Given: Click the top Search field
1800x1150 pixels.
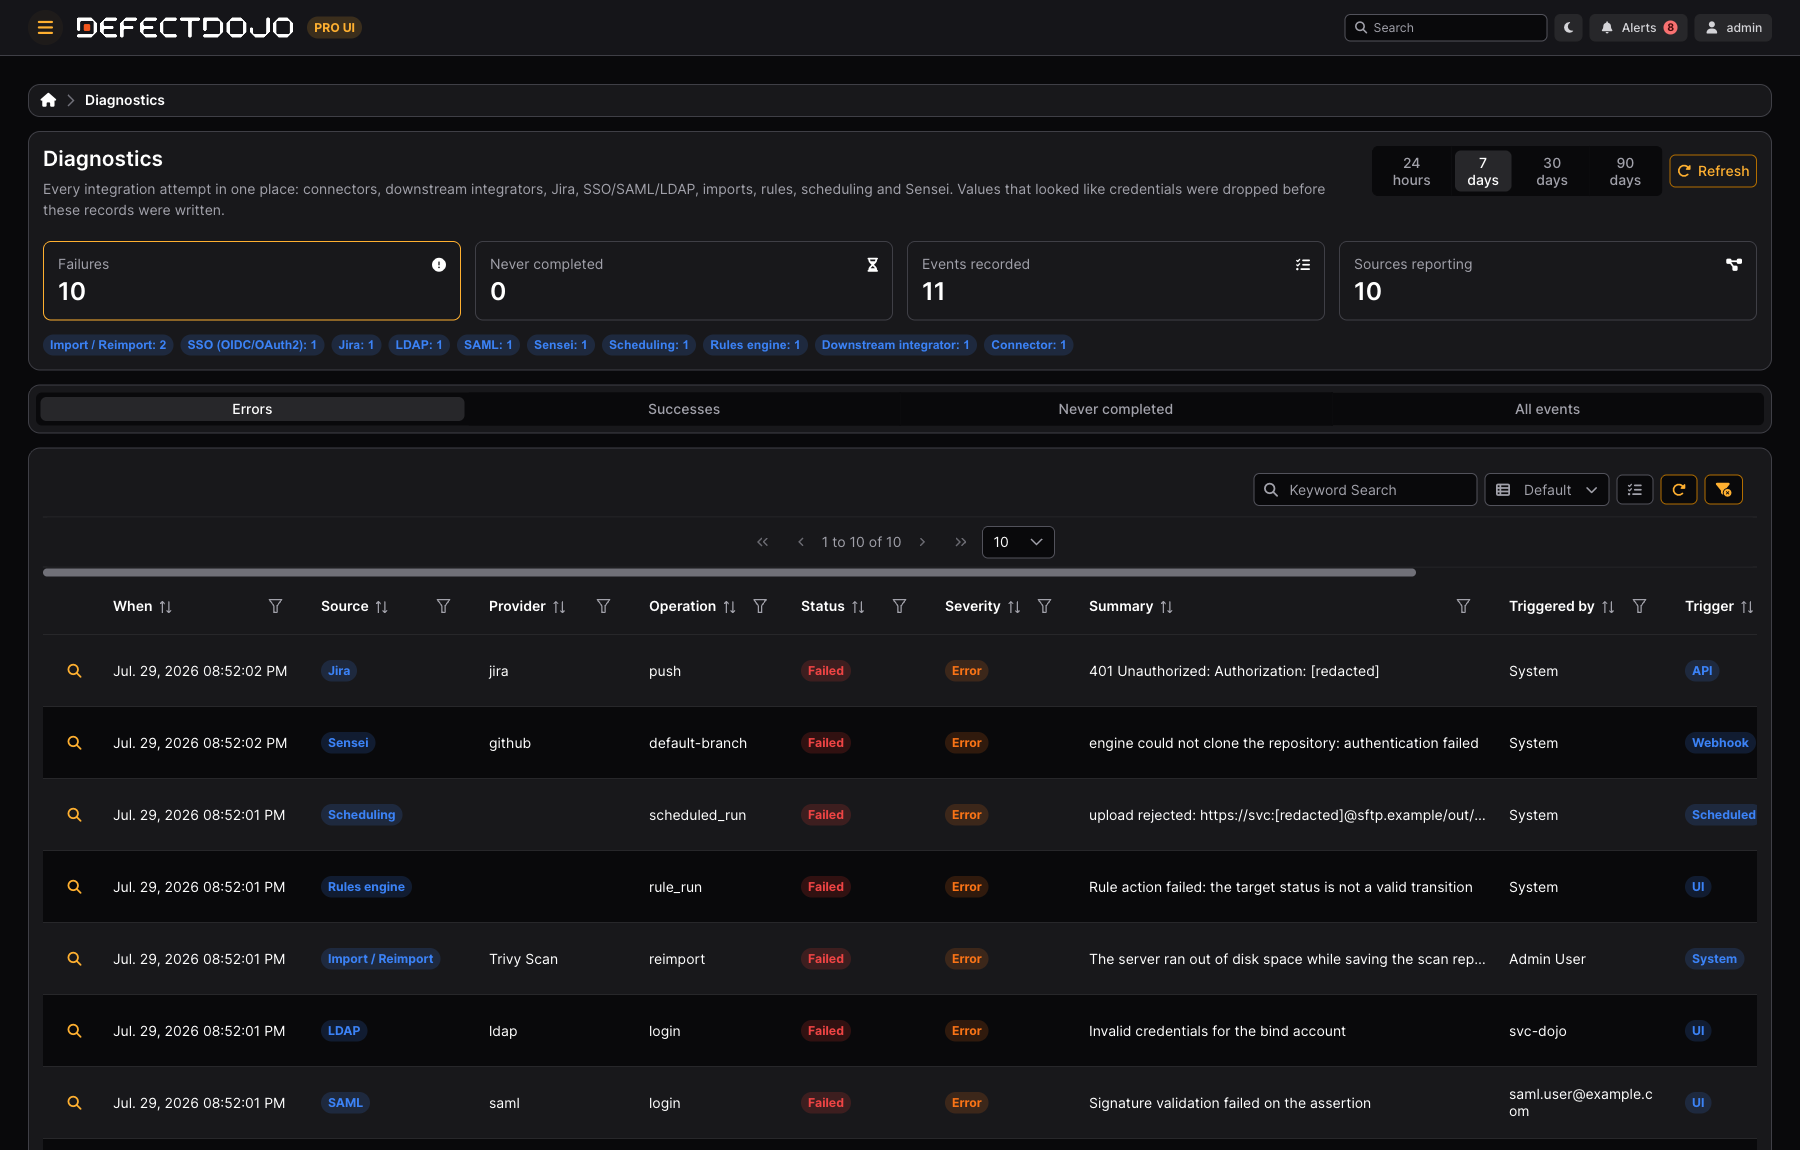Looking at the screenshot, I should 1445,28.
